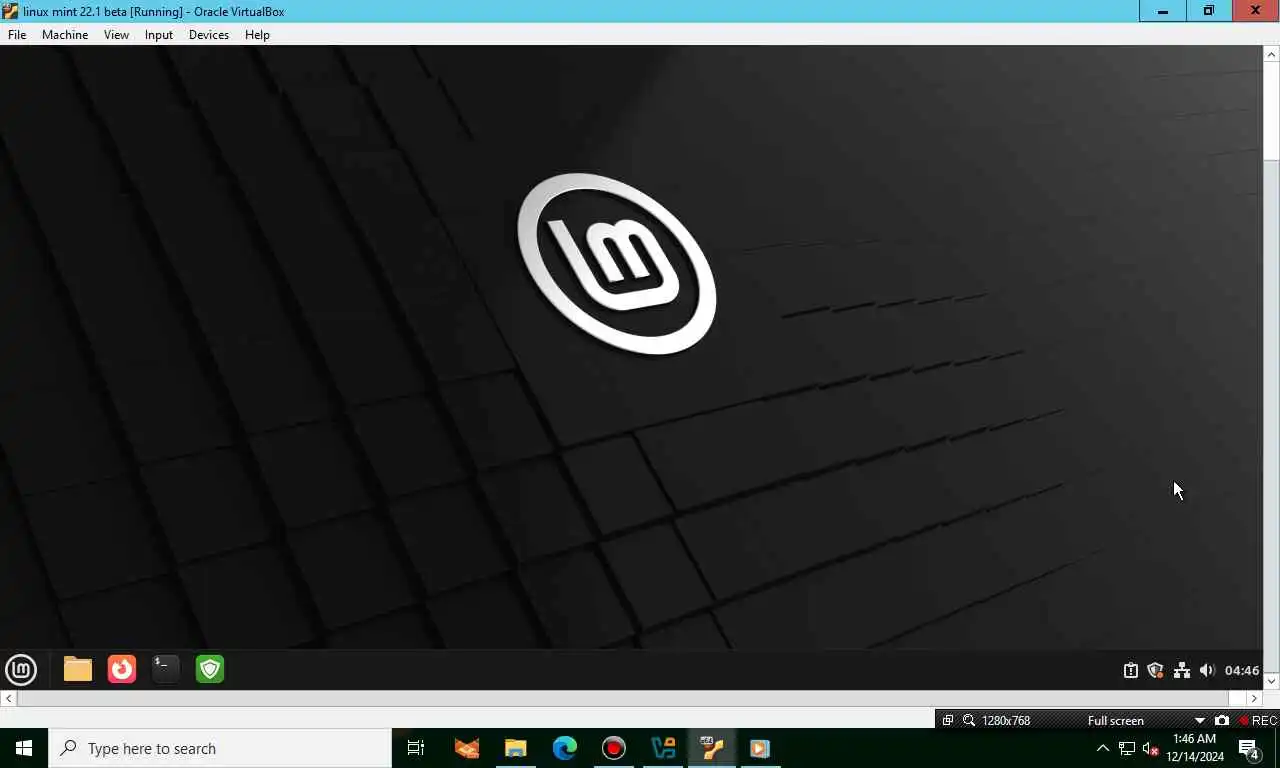Click the VirtualBox title bar icon
Screen dimensions: 1280x768
(10, 11)
